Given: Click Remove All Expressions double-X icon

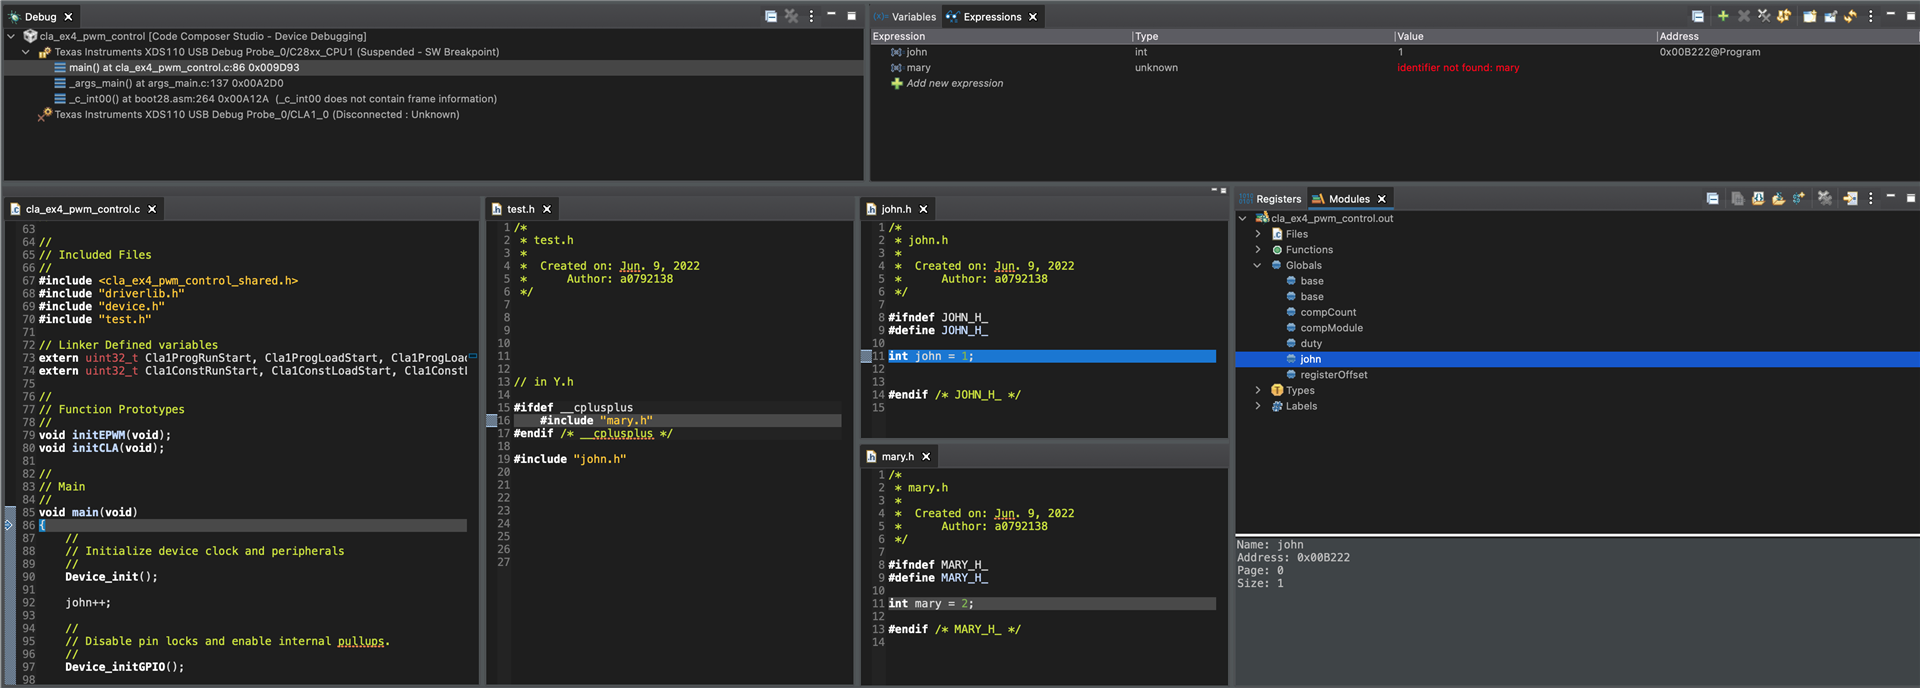Looking at the screenshot, I should point(1764,16).
